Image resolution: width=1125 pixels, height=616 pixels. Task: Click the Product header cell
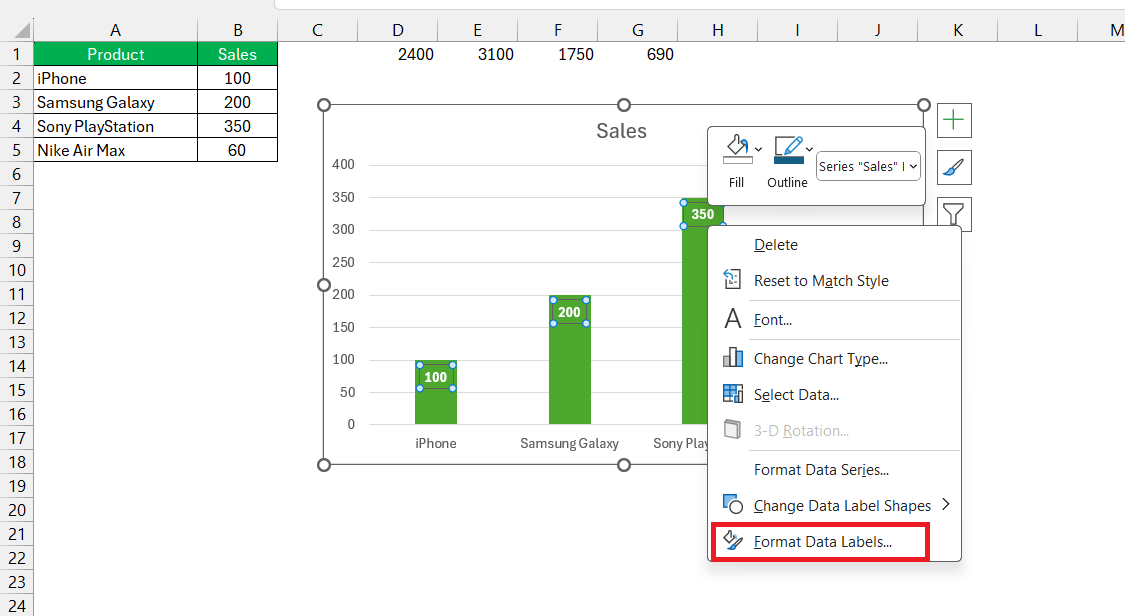click(116, 55)
